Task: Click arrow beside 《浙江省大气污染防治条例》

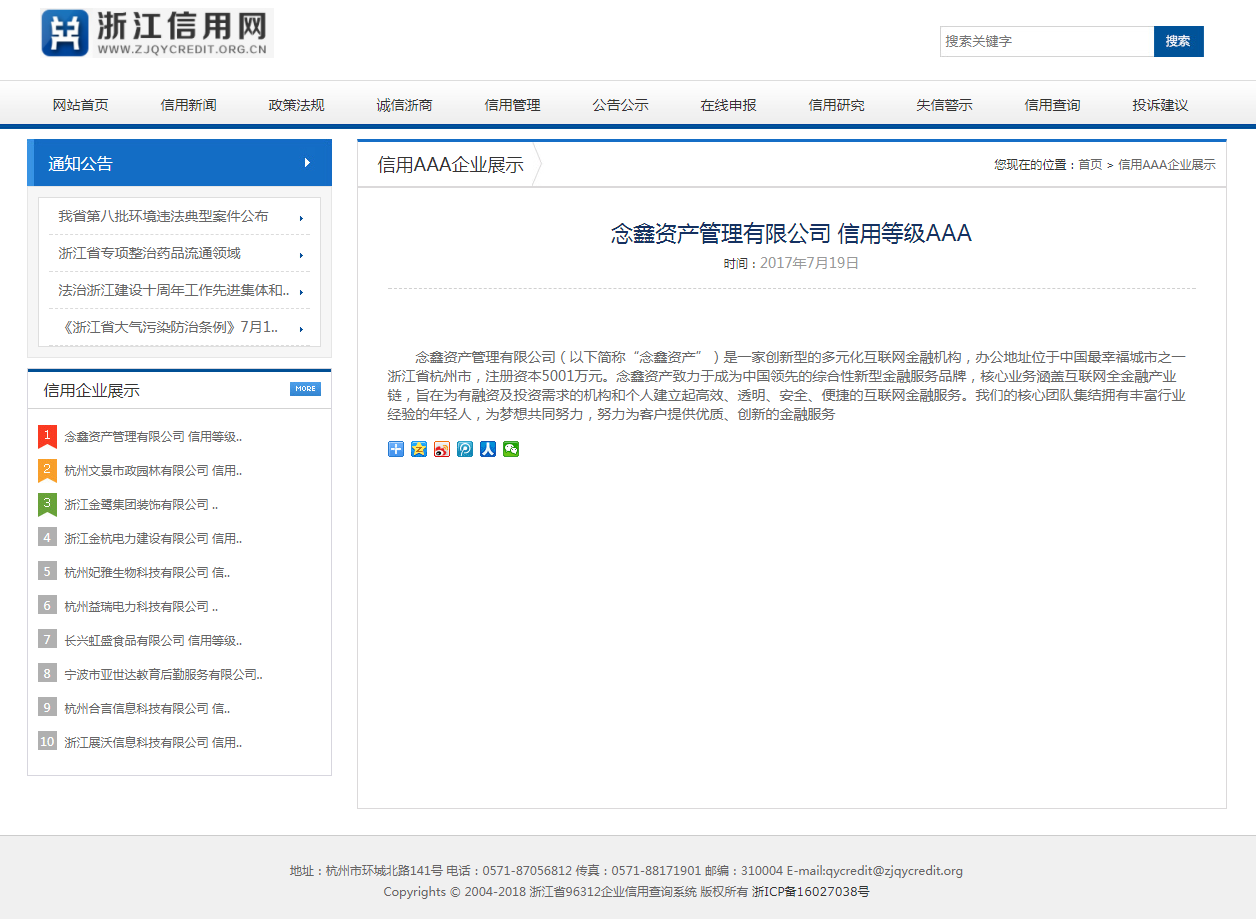Action: pos(301,329)
